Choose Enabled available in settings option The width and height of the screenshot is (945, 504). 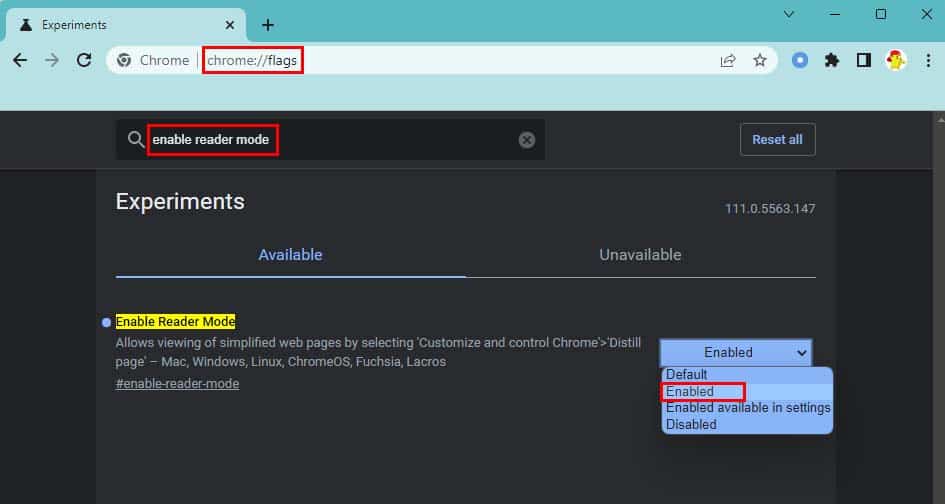pyautogui.click(x=747, y=408)
